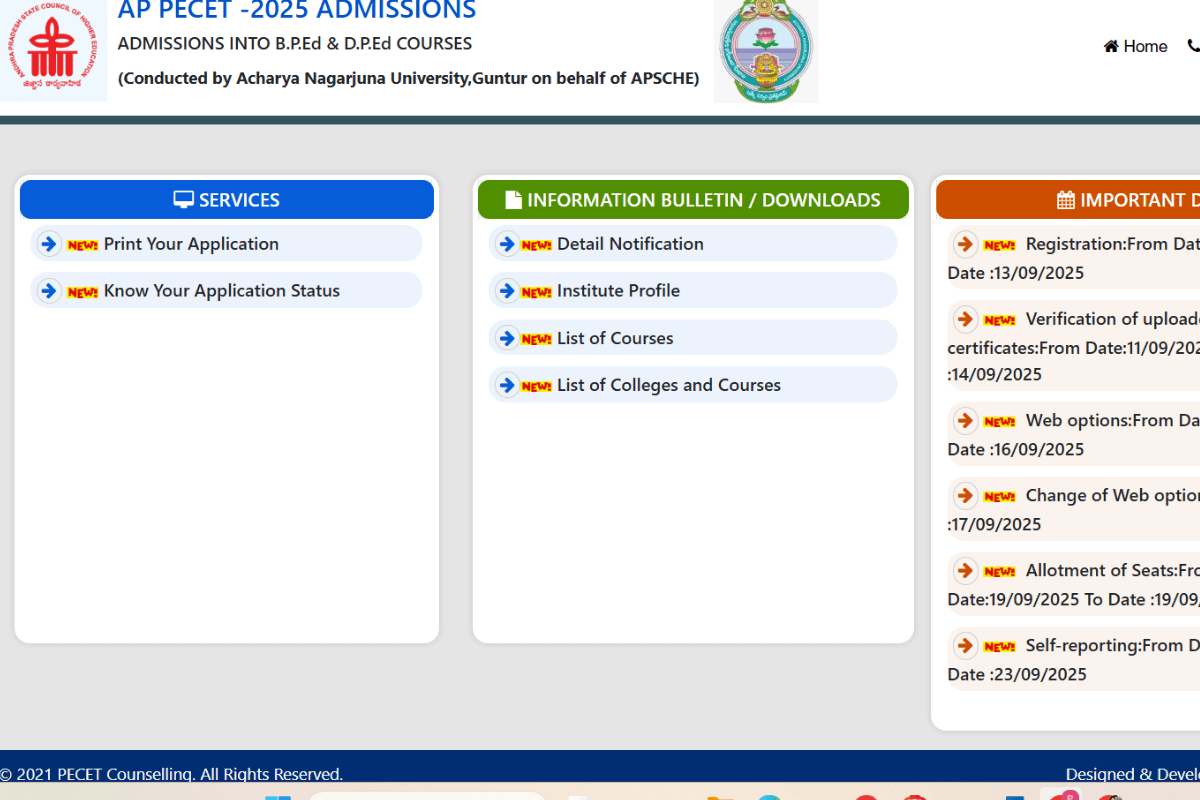Image resolution: width=1200 pixels, height=800 pixels.
Task: Click the AP State Council emblem logo
Action: click(x=52, y=50)
